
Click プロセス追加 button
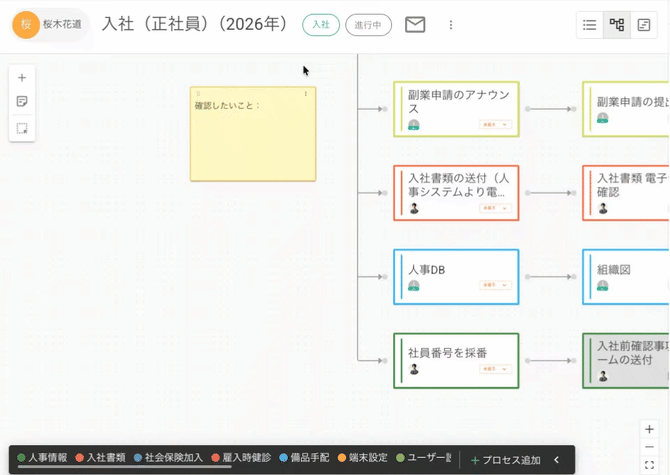tap(506, 460)
